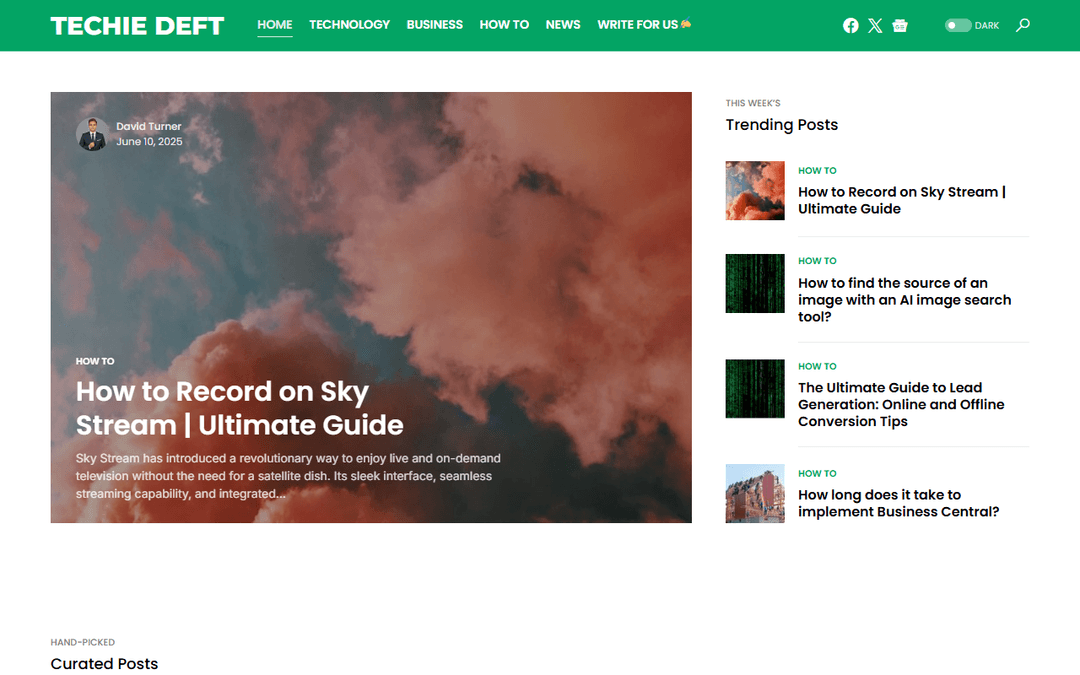Click HOW TO tag above Sky Stream trending post
This screenshot has width=1080, height=675.
(x=818, y=170)
